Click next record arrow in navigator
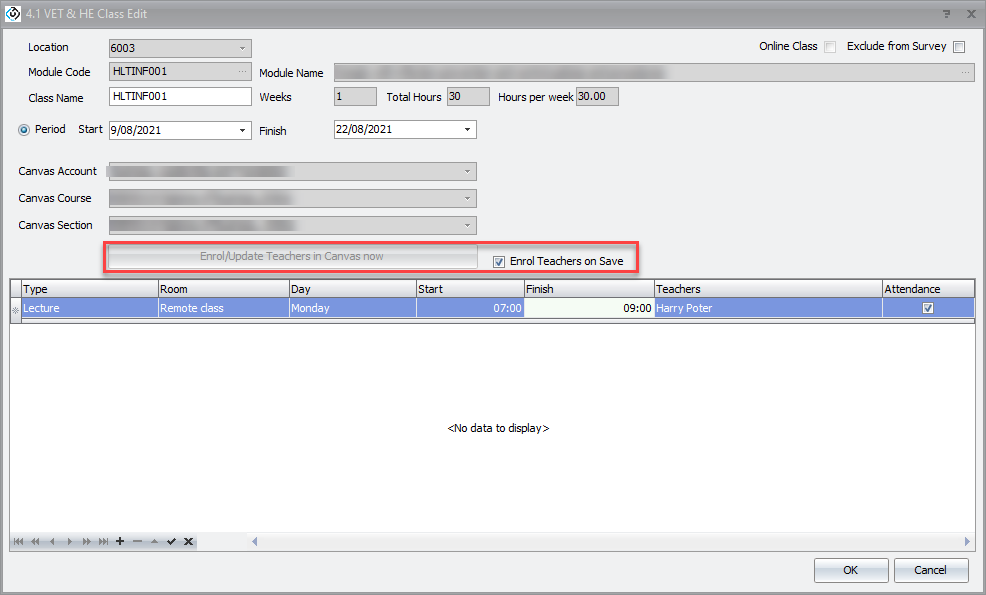 pyautogui.click(x=69, y=541)
